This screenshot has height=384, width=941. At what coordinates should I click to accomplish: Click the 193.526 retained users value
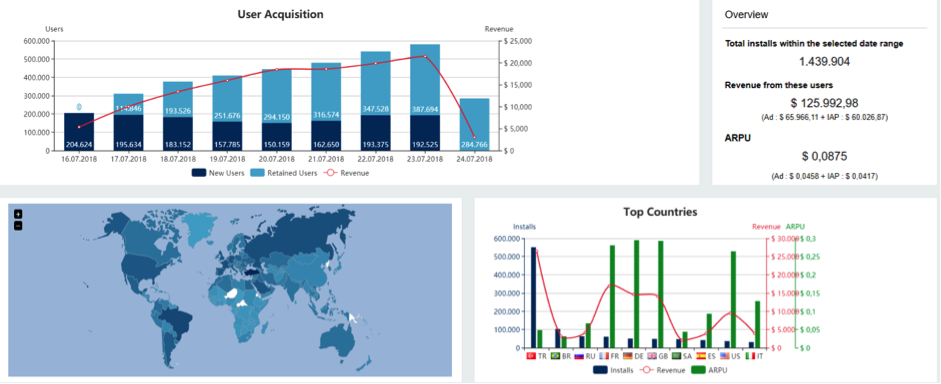coord(178,112)
